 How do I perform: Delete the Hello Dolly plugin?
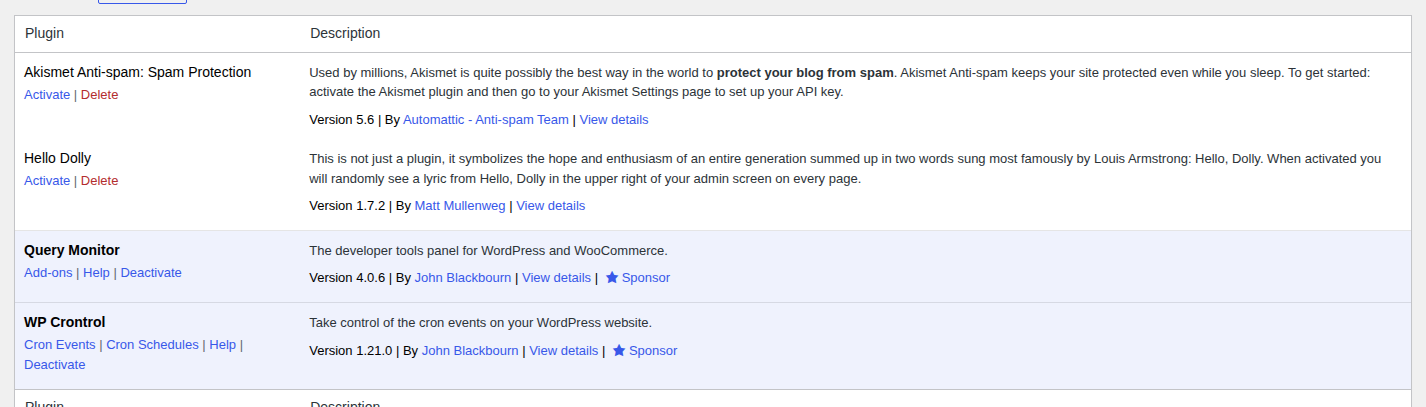point(99,181)
